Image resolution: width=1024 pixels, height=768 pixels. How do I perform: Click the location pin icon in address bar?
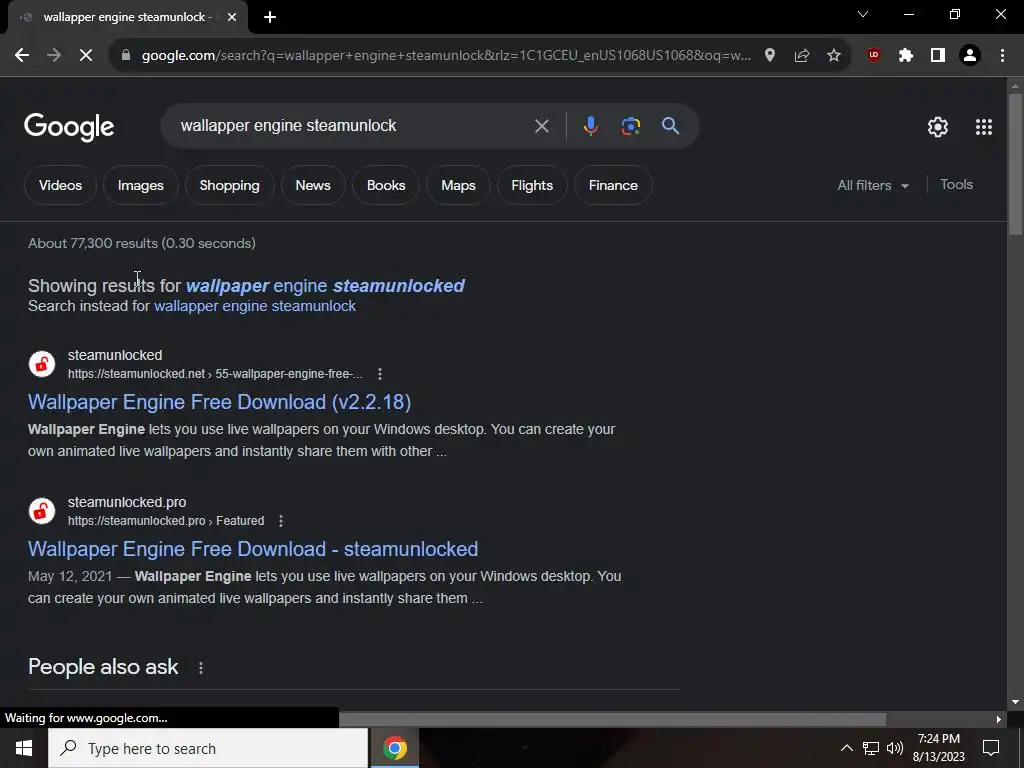(x=770, y=56)
